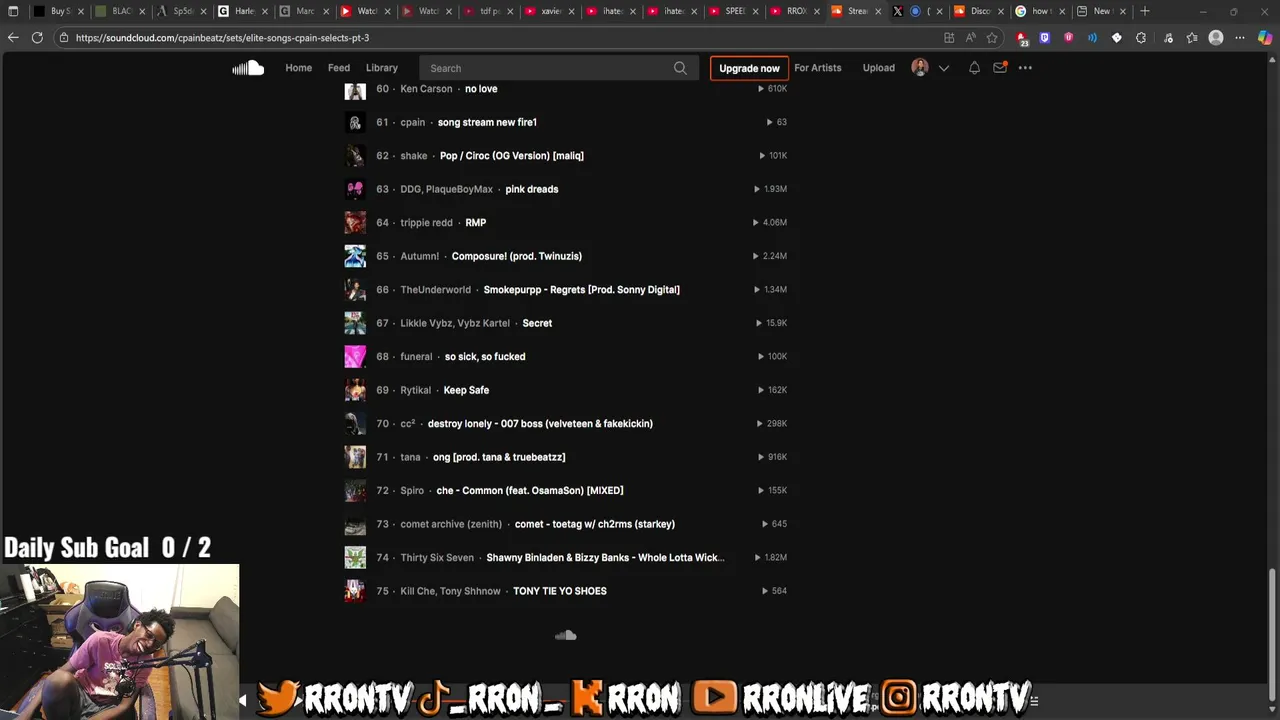1280x720 pixels.
Task: Click the artwork thumbnail of Composure! row
Action: tap(355, 256)
